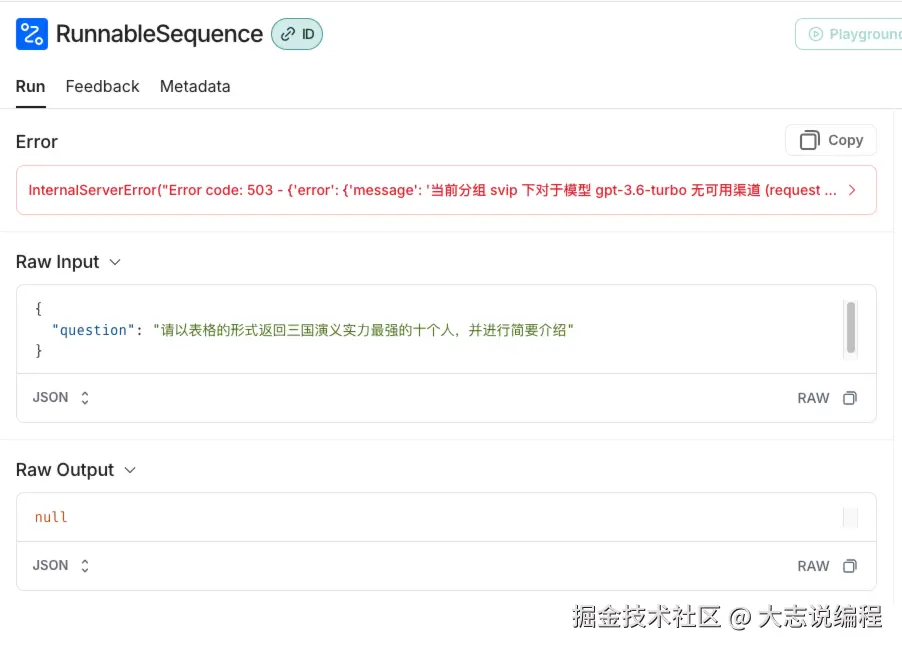Click the null value in Raw Output
This screenshot has width=902, height=650.
click(x=51, y=517)
